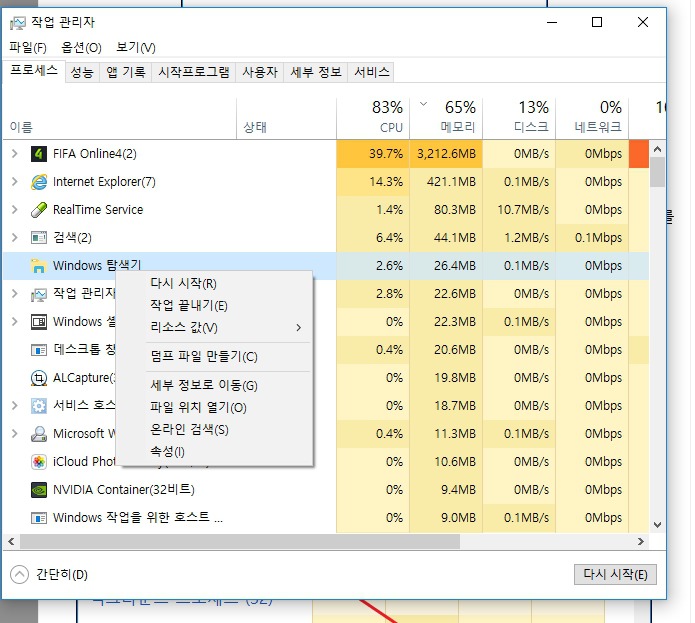Select 온라인 검색(S) menu entry
The width and height of the screenshot is (695, 623).
click(x=215, y=430)
